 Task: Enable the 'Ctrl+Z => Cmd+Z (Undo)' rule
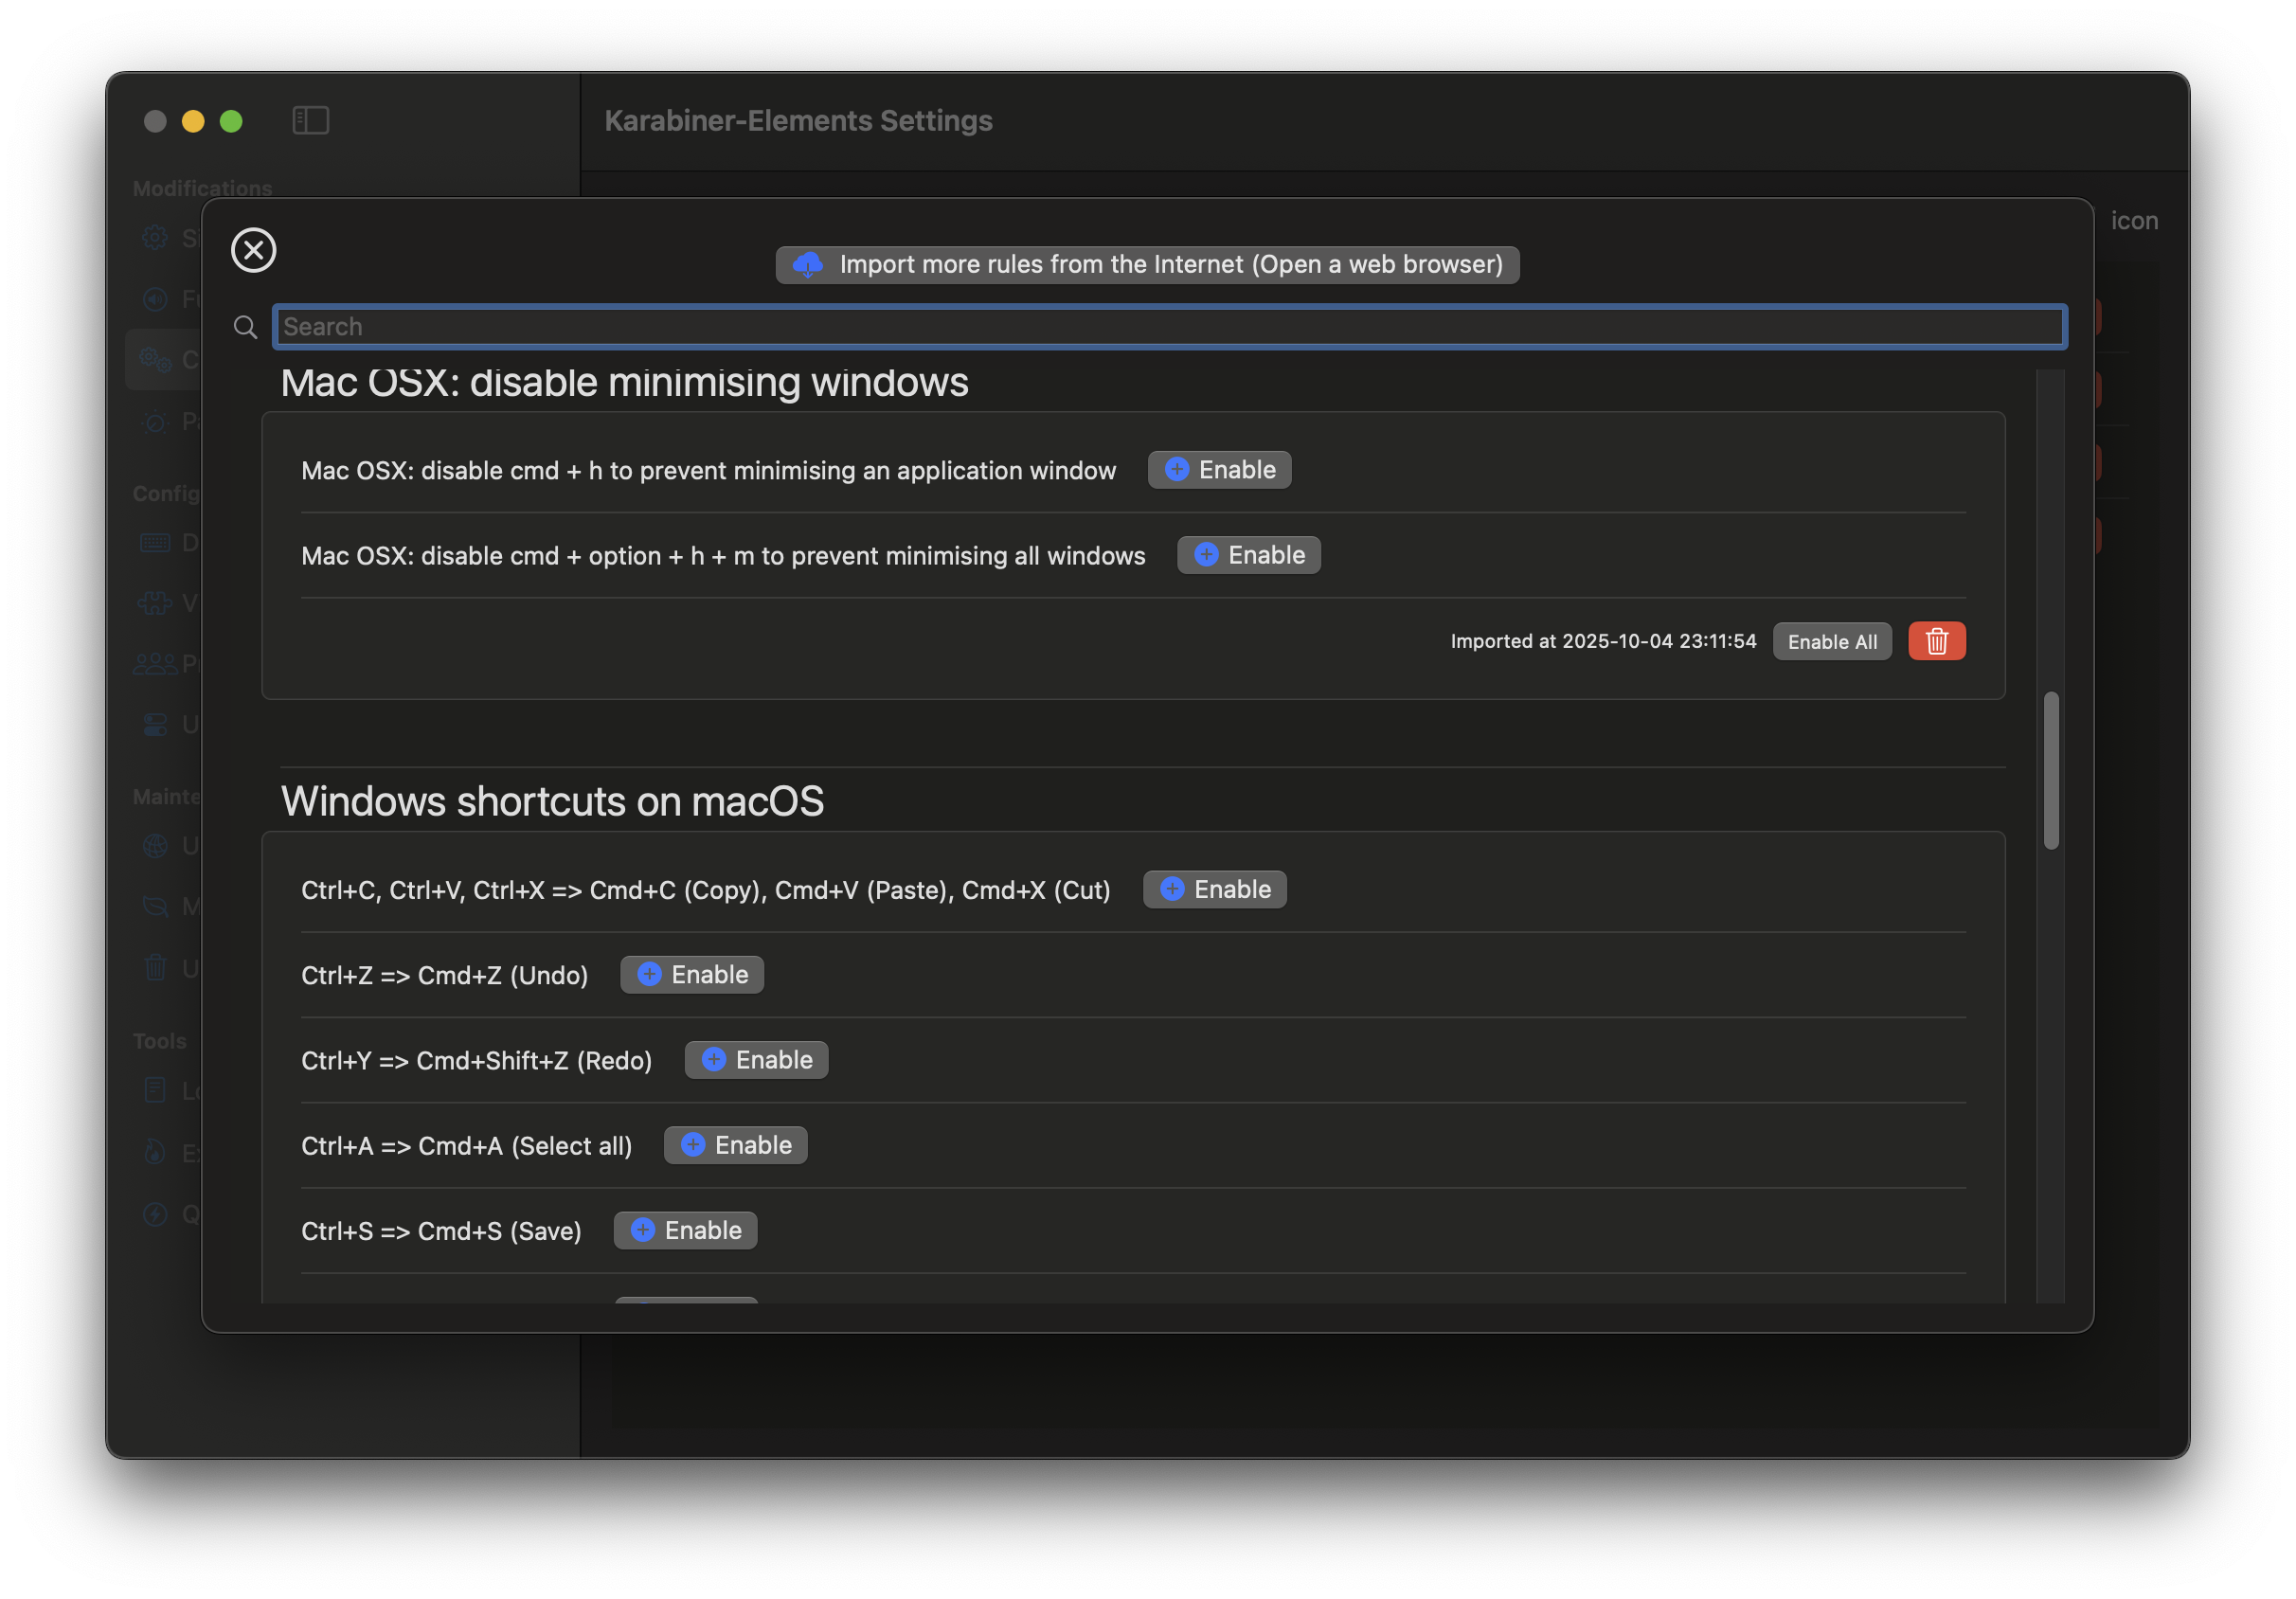[x=691, y=974]
